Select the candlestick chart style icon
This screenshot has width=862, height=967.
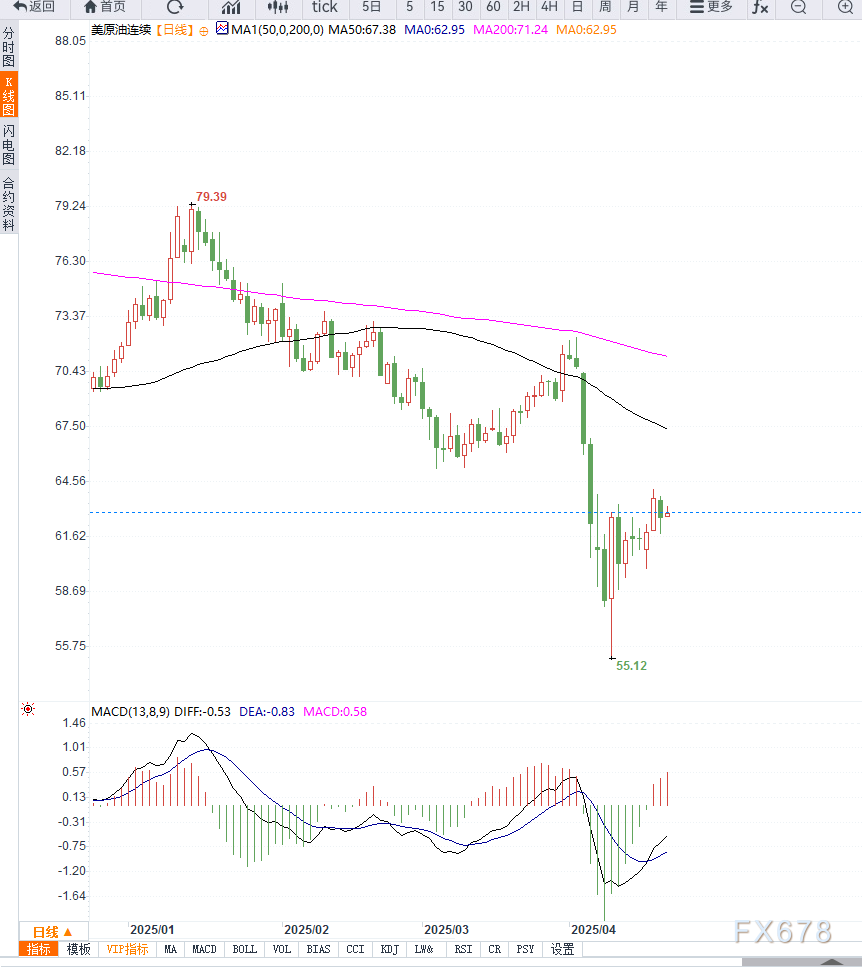coord(278,7)
